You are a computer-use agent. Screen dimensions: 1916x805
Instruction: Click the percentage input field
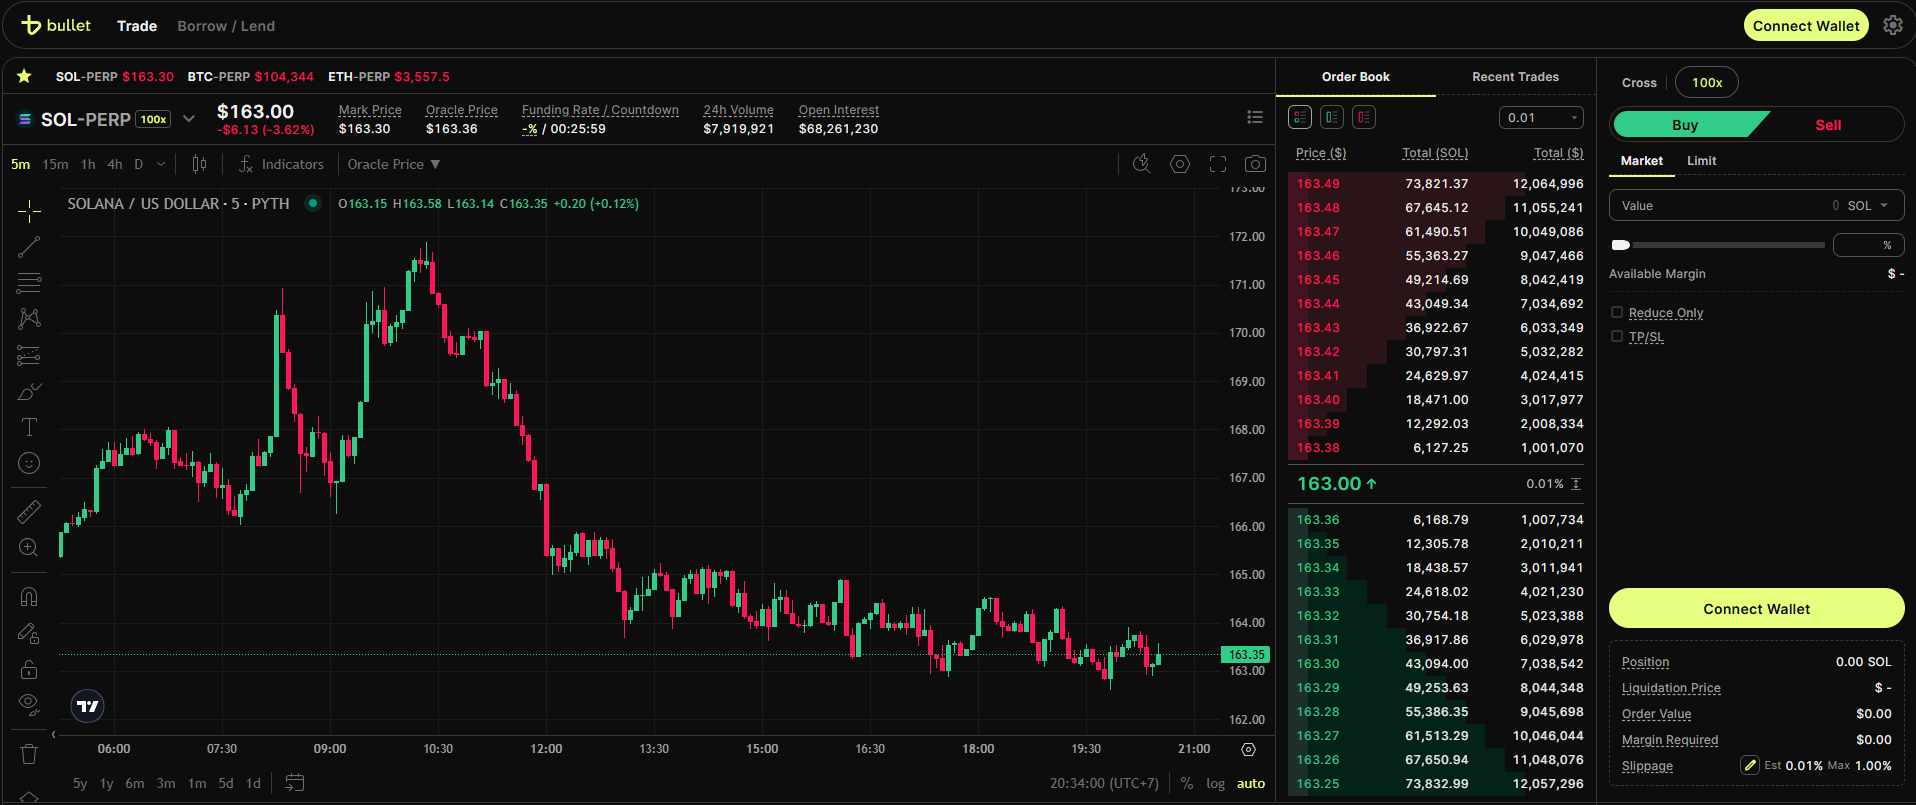click(1868, 245)
